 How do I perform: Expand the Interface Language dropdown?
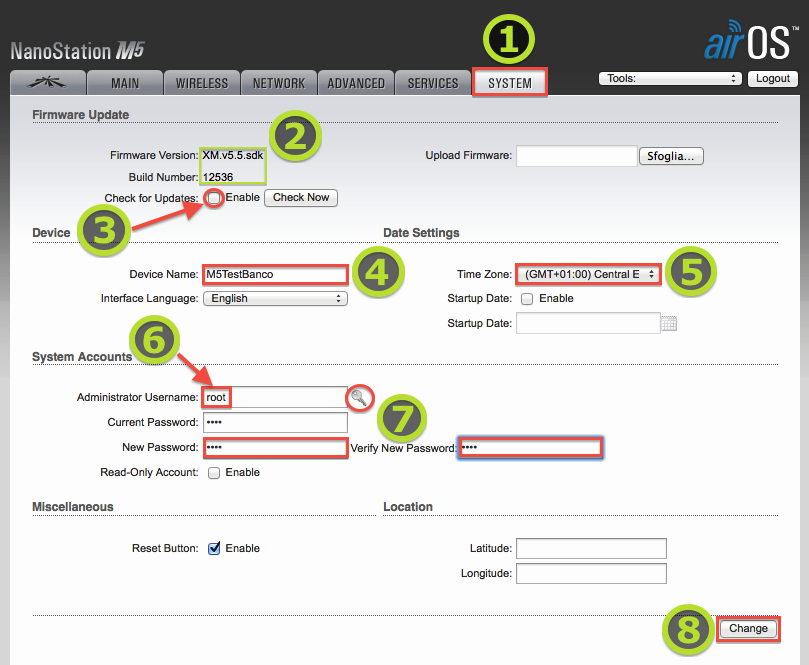click(275, 298)
